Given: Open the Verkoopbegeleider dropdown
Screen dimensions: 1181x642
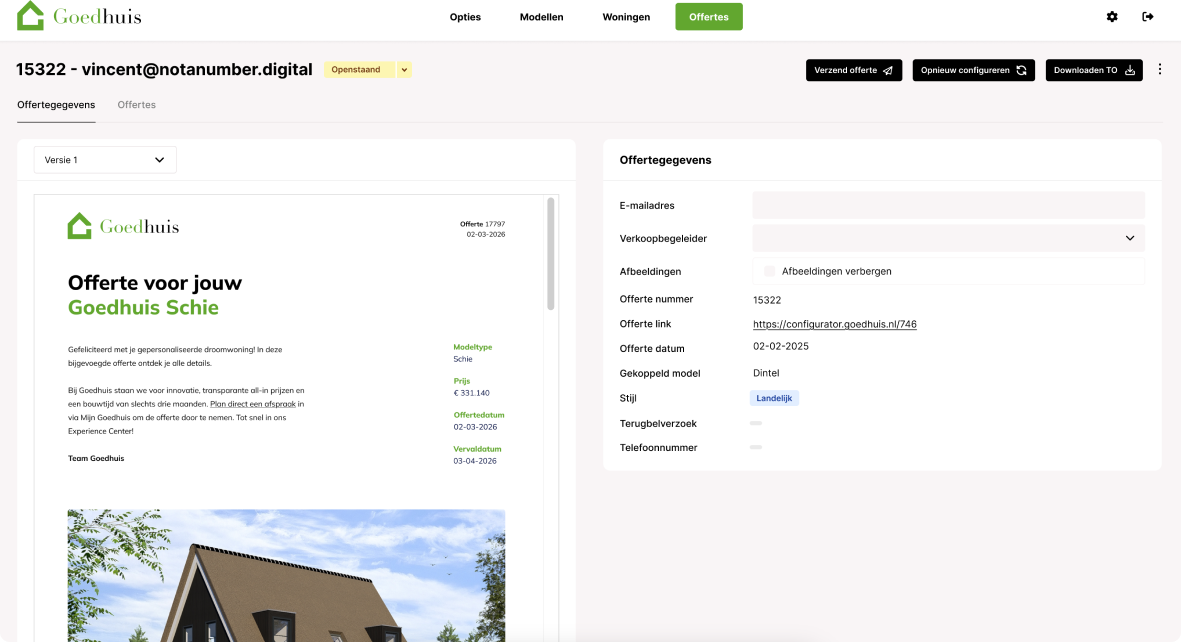Looking at the screenshot, I should coord(948,238).
